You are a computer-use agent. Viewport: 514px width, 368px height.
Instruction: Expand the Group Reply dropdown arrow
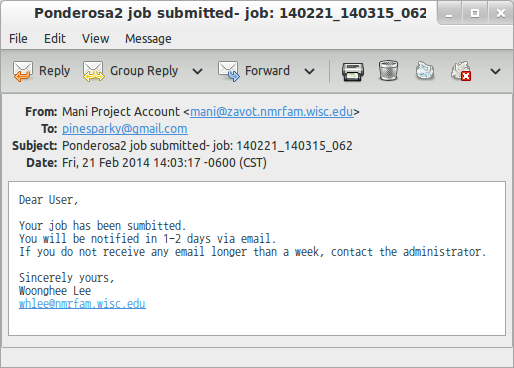point(197,71)
